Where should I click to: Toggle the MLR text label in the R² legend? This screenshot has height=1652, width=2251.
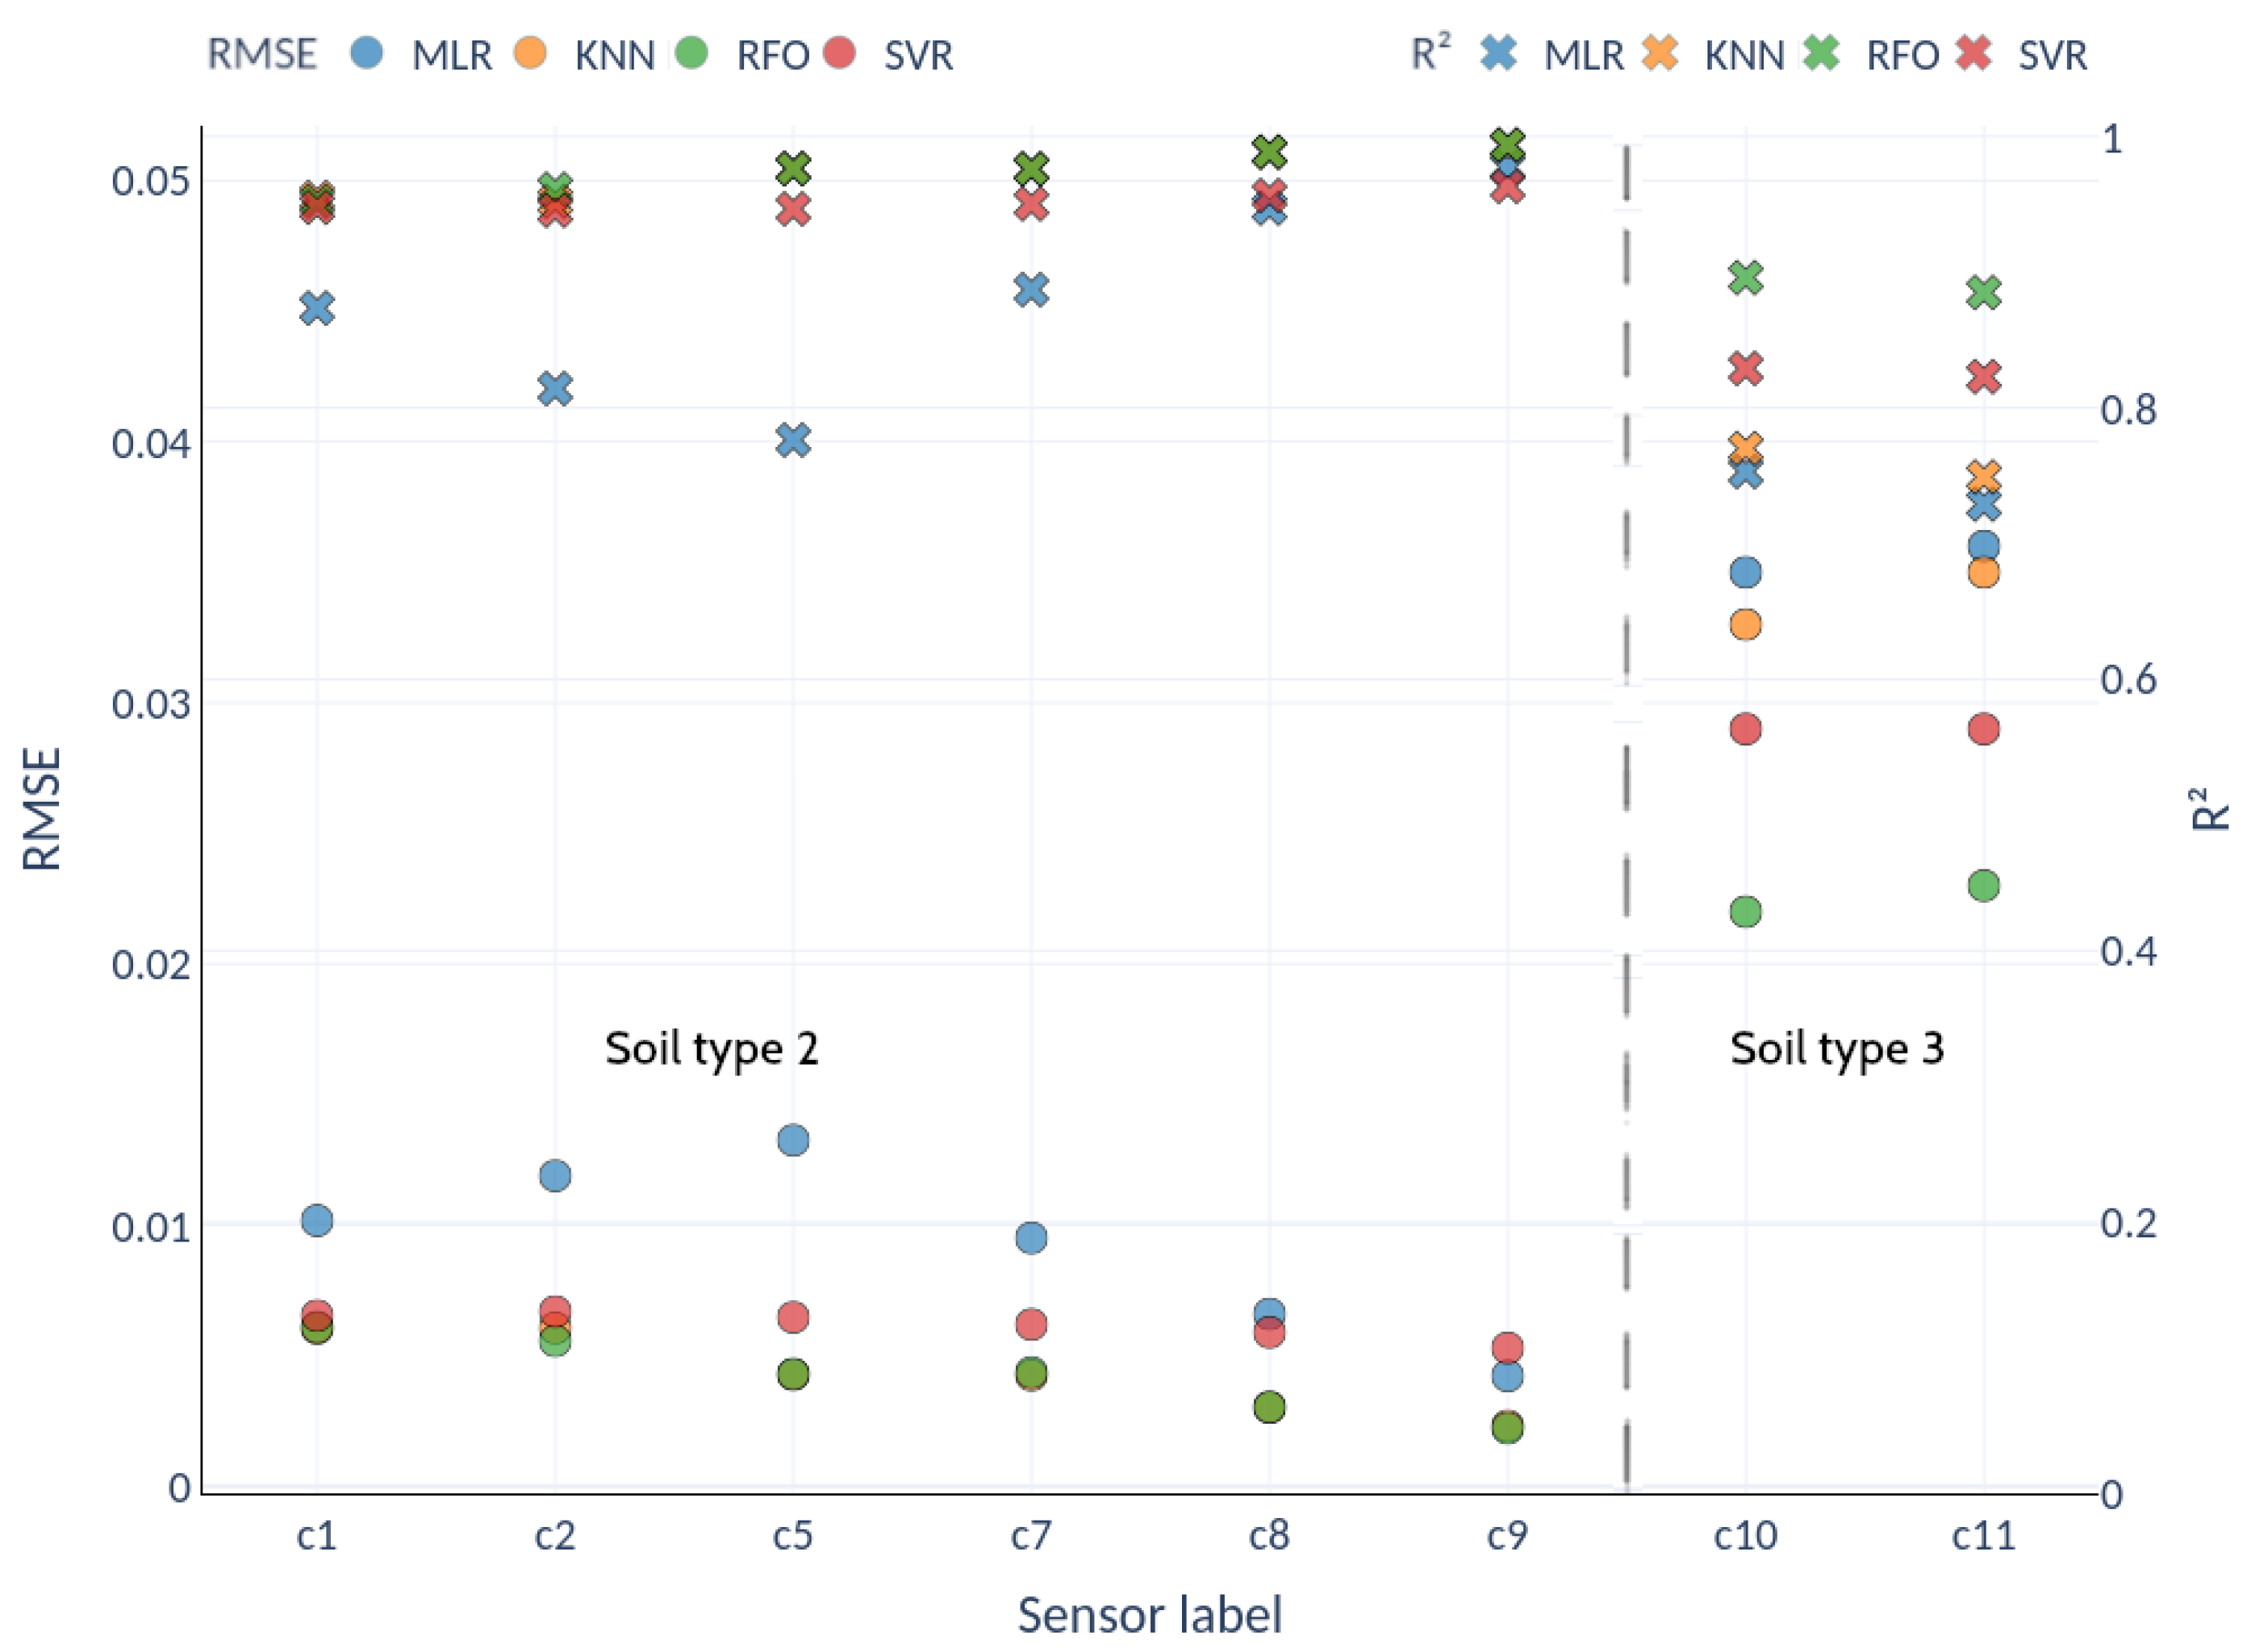1583,55
